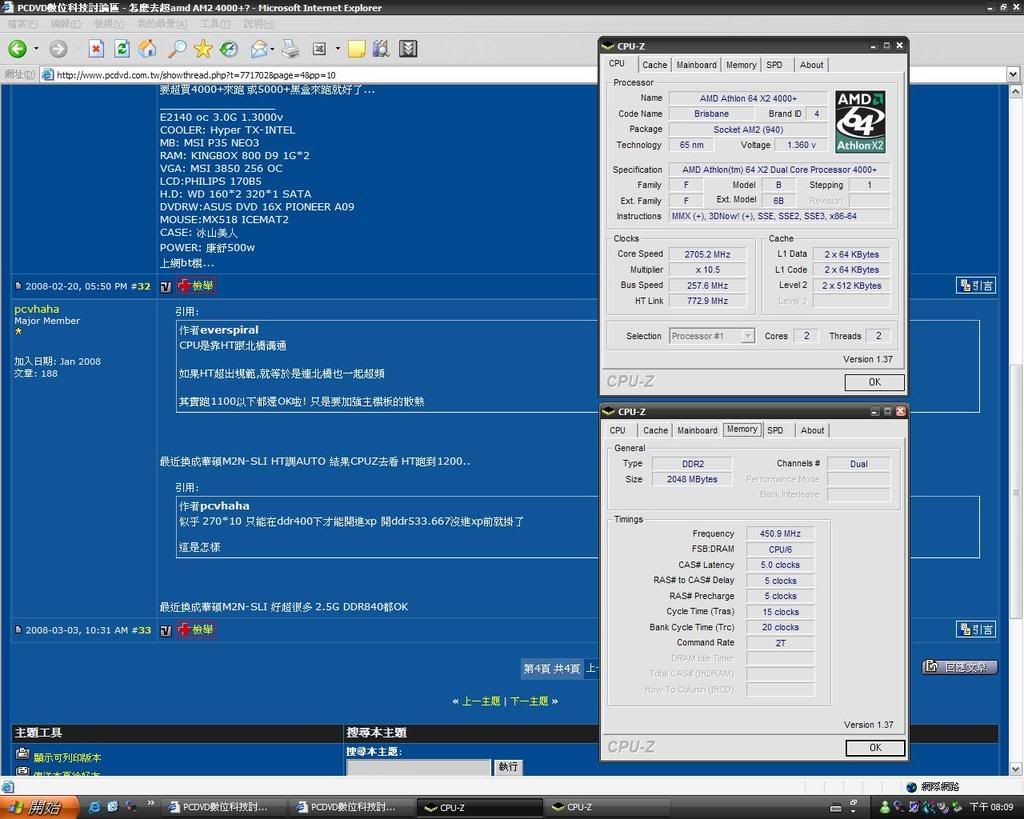Print the page using the printer icon
Image resolution: width=1024 pixels, height=819 pixels.
coord(290,48)
